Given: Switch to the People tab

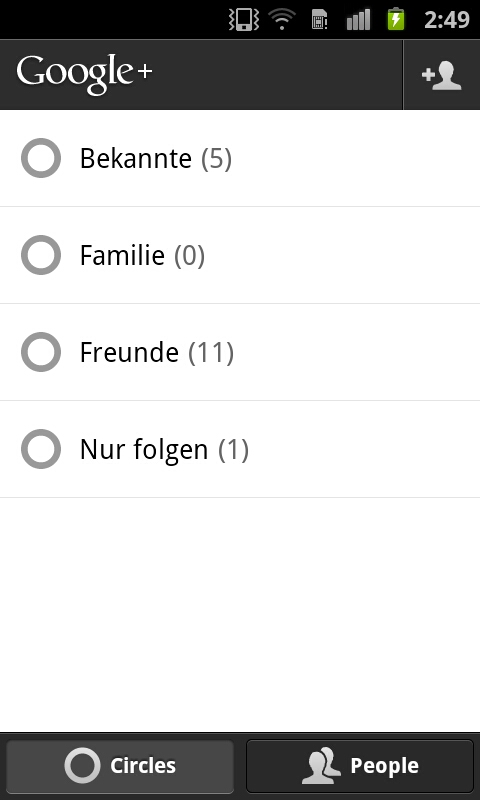Looking at the screenshot, I should tap(360, 766).
